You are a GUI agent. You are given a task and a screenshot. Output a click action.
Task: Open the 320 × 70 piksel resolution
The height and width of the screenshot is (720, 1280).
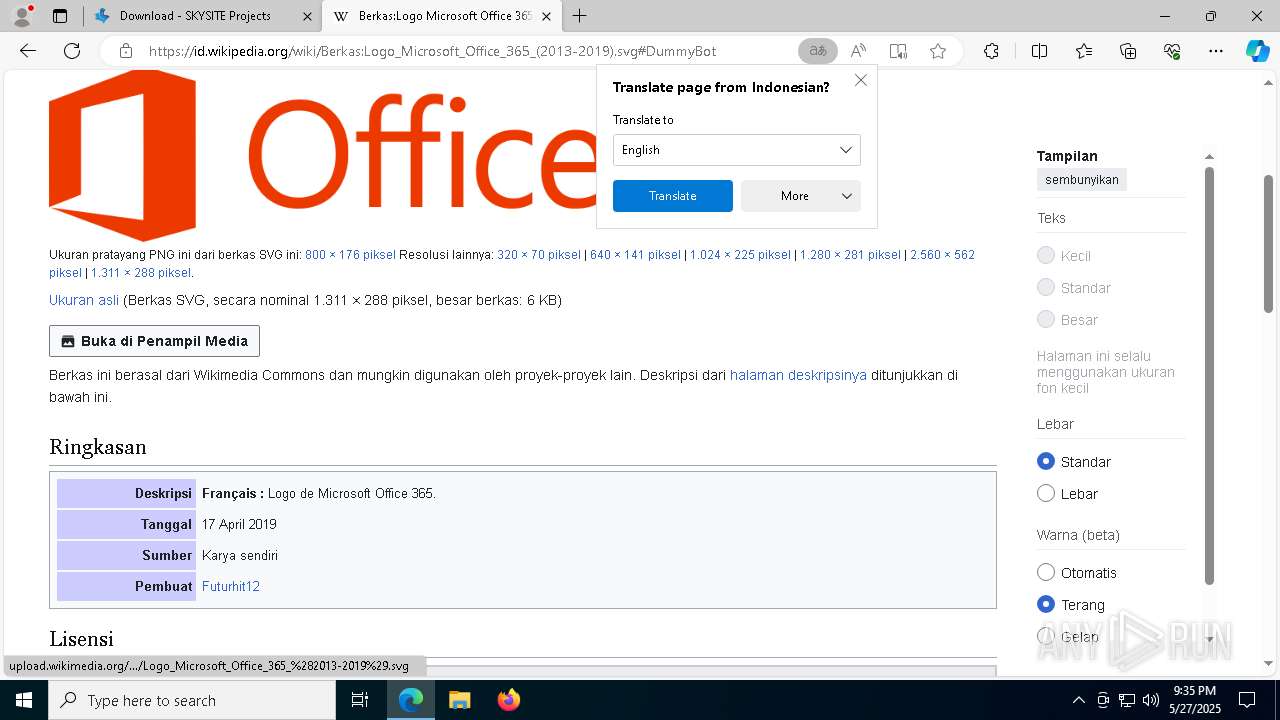click(x=538, y=255)
